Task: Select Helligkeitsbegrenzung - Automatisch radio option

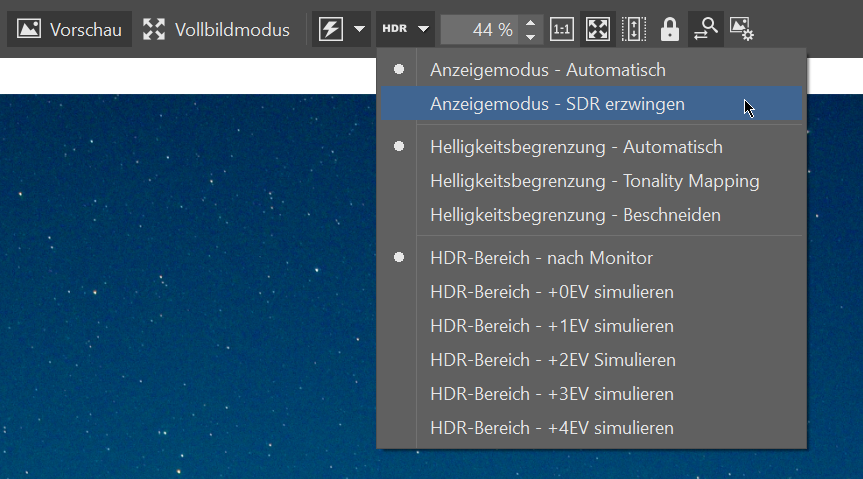Action: click(575, 147)
